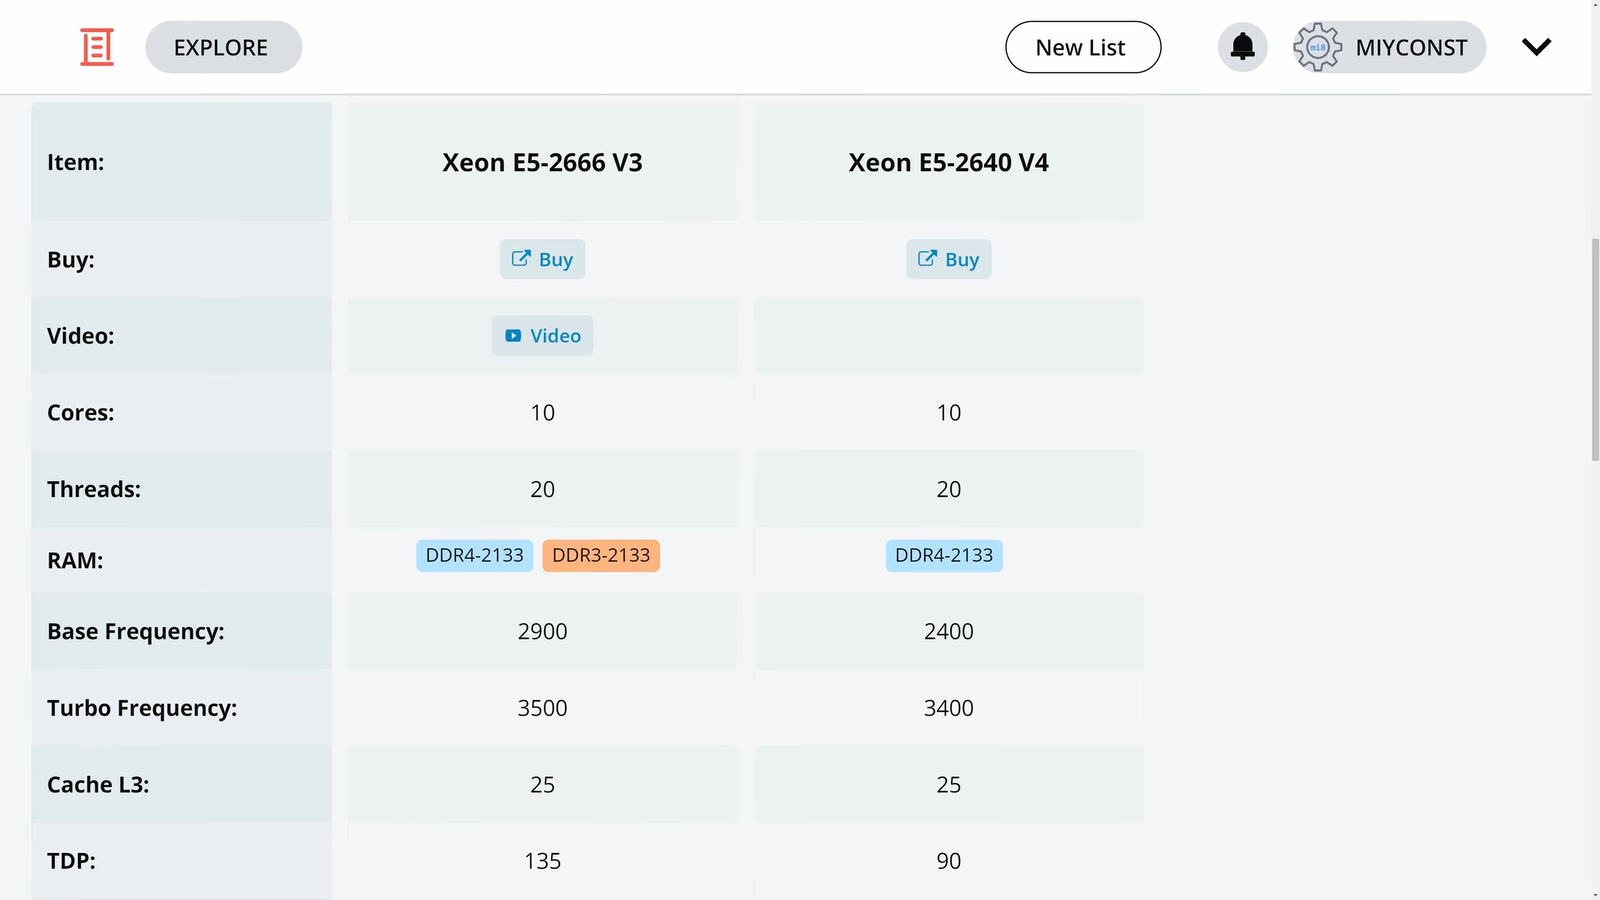Expand the account chevron dropdown
Image resolution: width=1600 pixels, height=900 pixels.
tap(1536, 47)
